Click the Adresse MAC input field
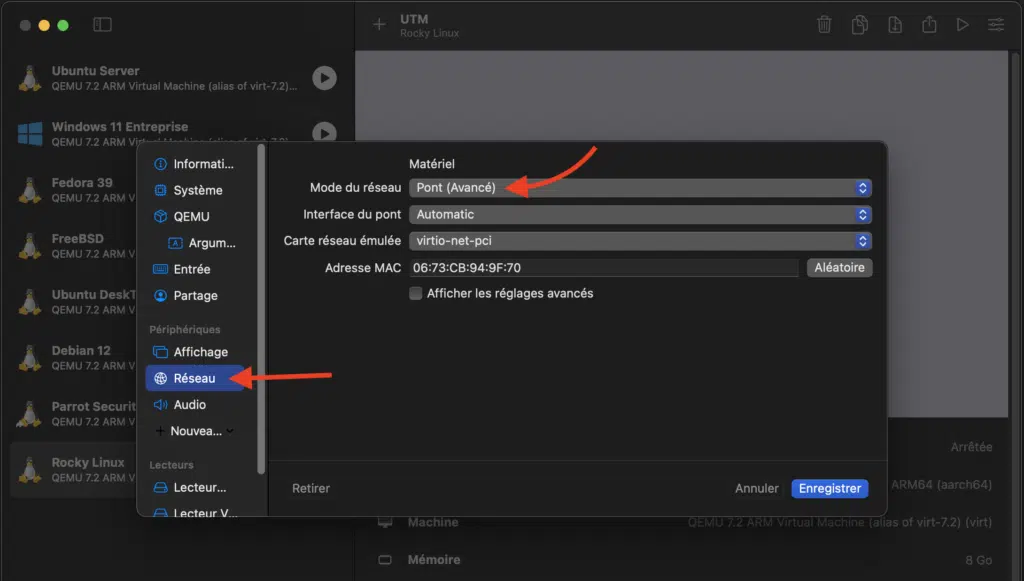 604,268
